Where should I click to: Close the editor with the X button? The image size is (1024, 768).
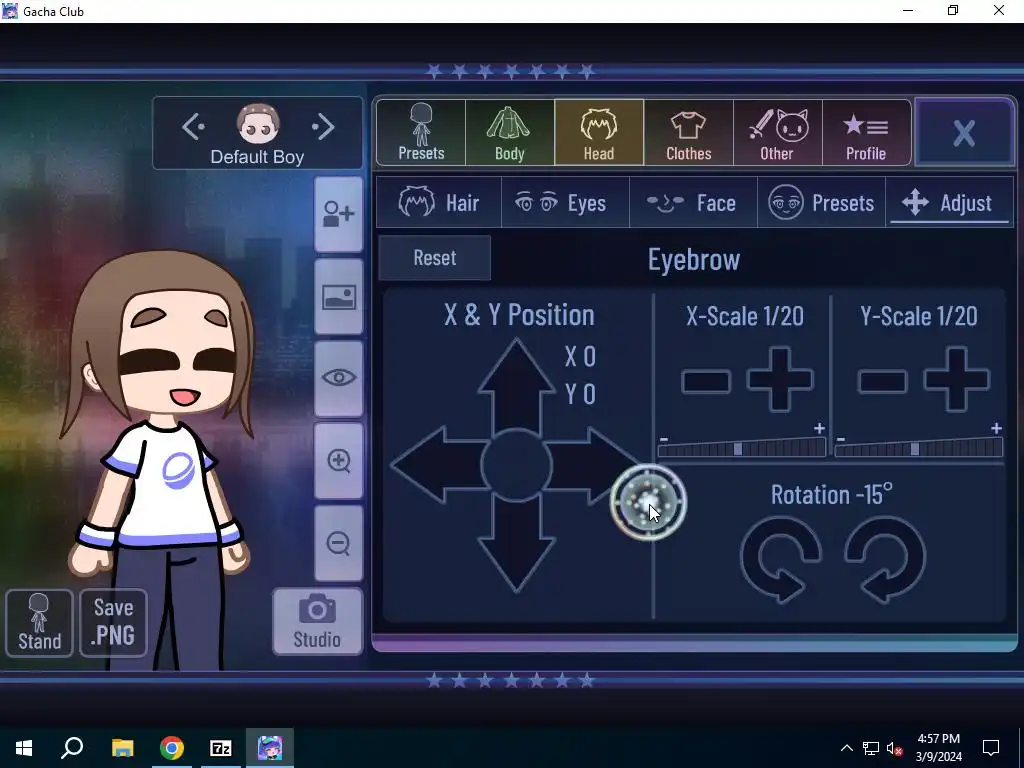pyautogui.click(x=964, y=133)
